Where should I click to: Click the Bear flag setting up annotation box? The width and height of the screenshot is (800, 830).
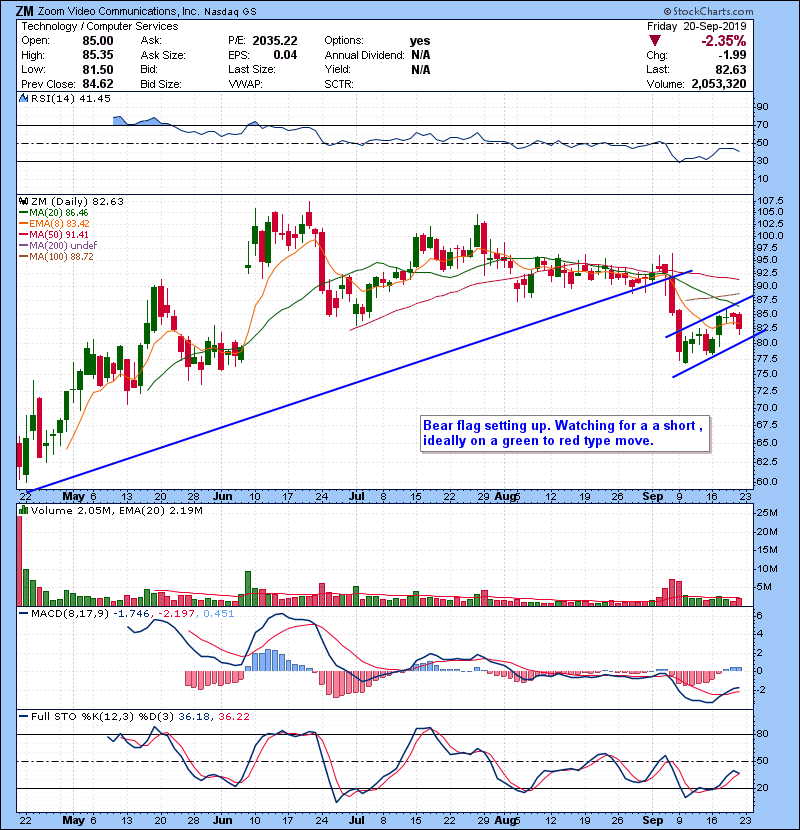(565, 433)
